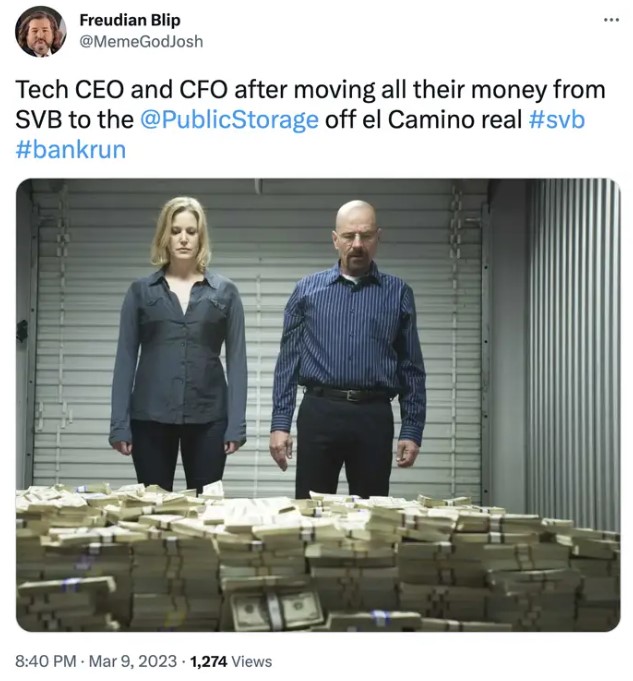
Task: Click Freudian Blip's profile avatar
Action: click(40, 32)
